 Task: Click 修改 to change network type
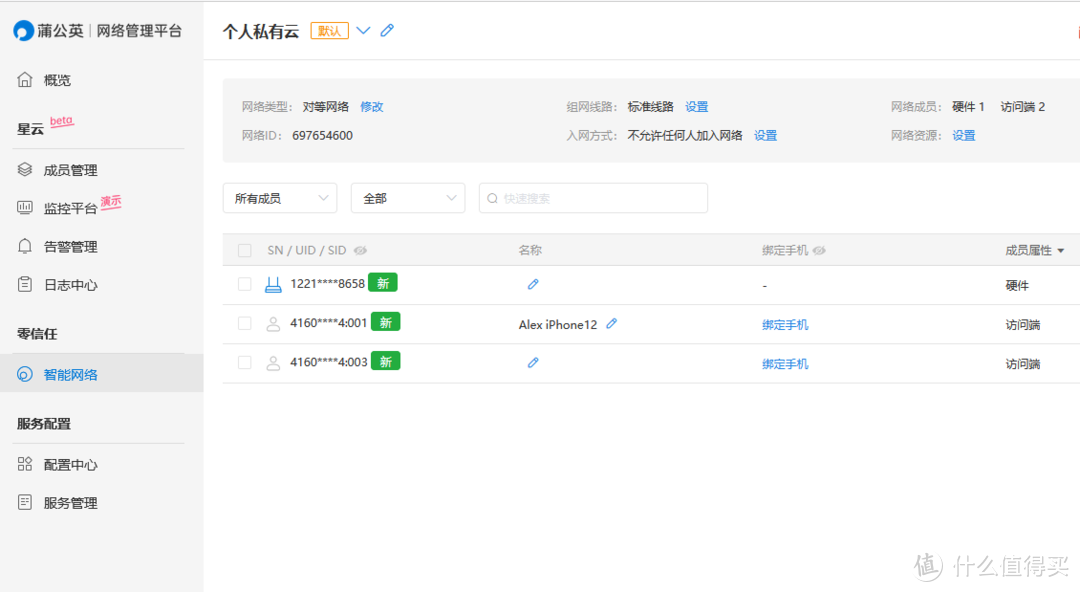coord(372,106)
